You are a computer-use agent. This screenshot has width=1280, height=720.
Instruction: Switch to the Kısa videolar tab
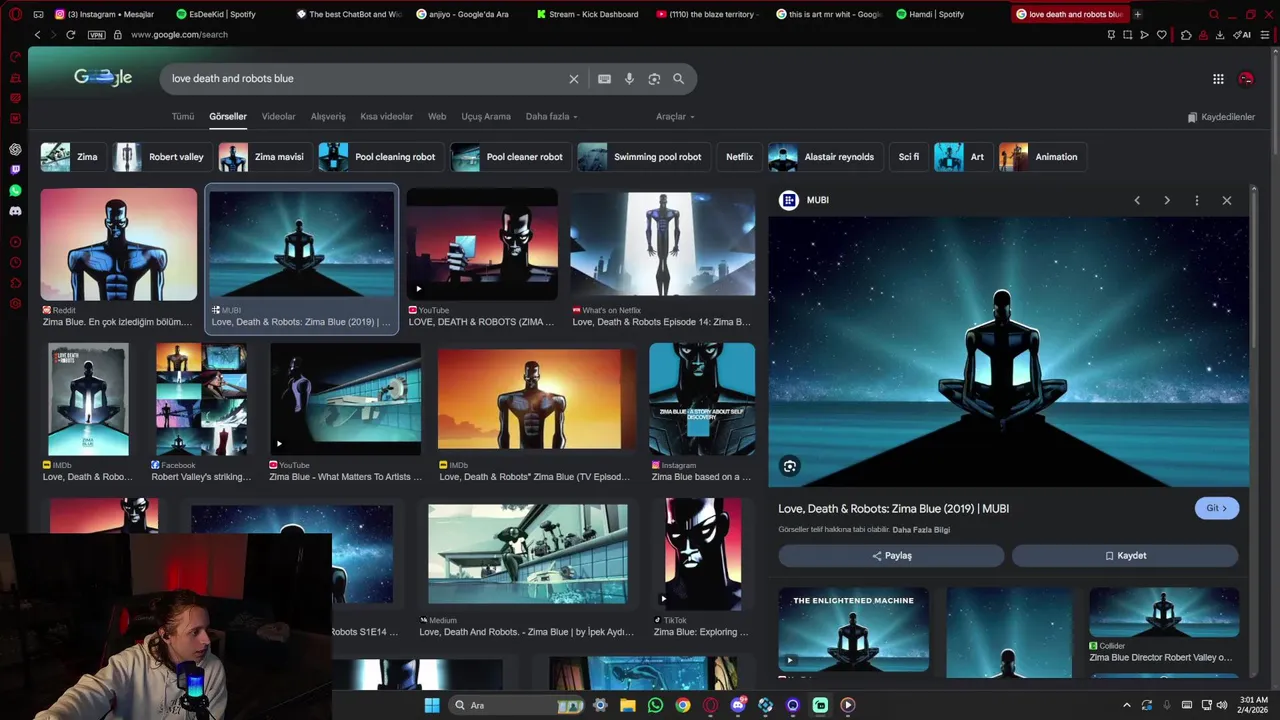(x=386, y=117)
